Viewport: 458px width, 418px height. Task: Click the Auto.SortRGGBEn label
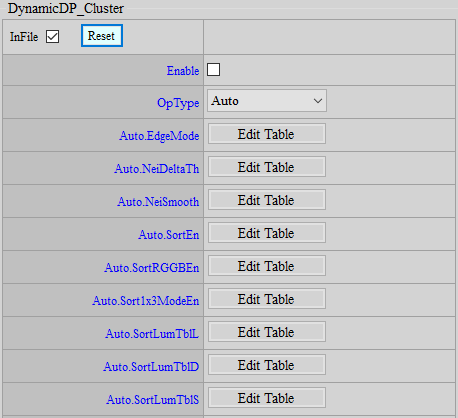151,268
